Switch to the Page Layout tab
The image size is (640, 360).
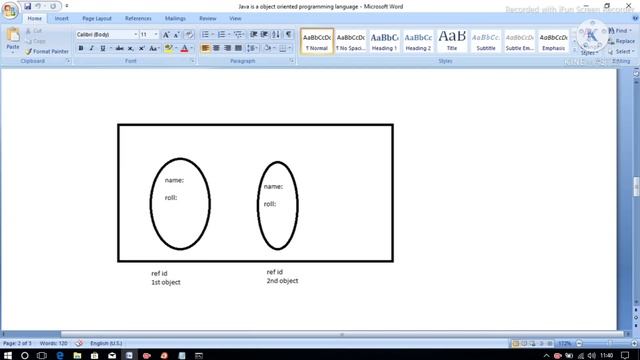(97, 18)
